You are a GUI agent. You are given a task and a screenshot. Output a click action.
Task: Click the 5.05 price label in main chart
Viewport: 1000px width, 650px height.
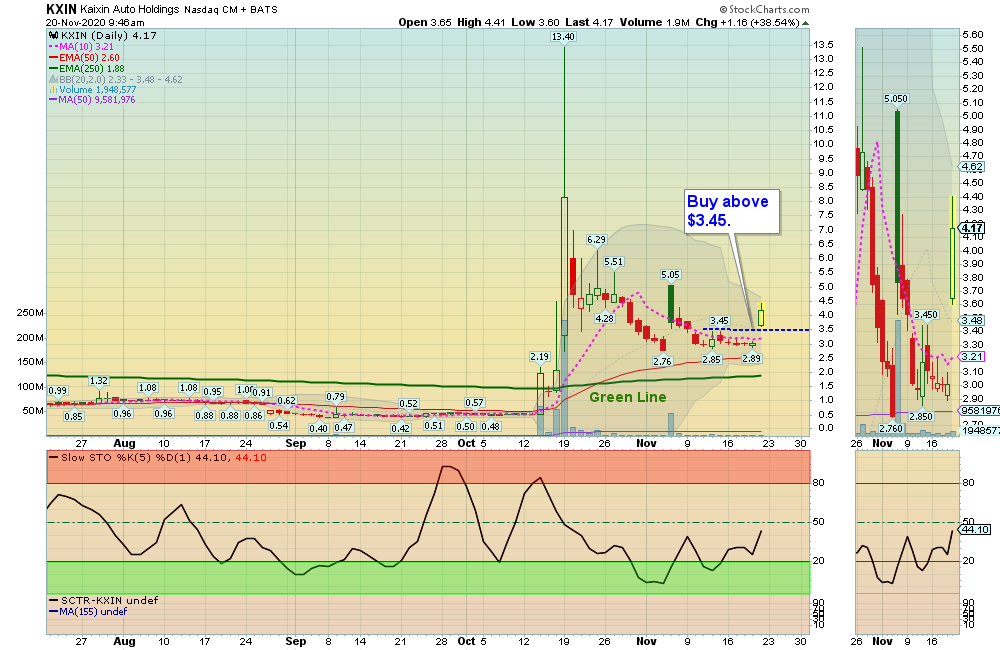670,275
